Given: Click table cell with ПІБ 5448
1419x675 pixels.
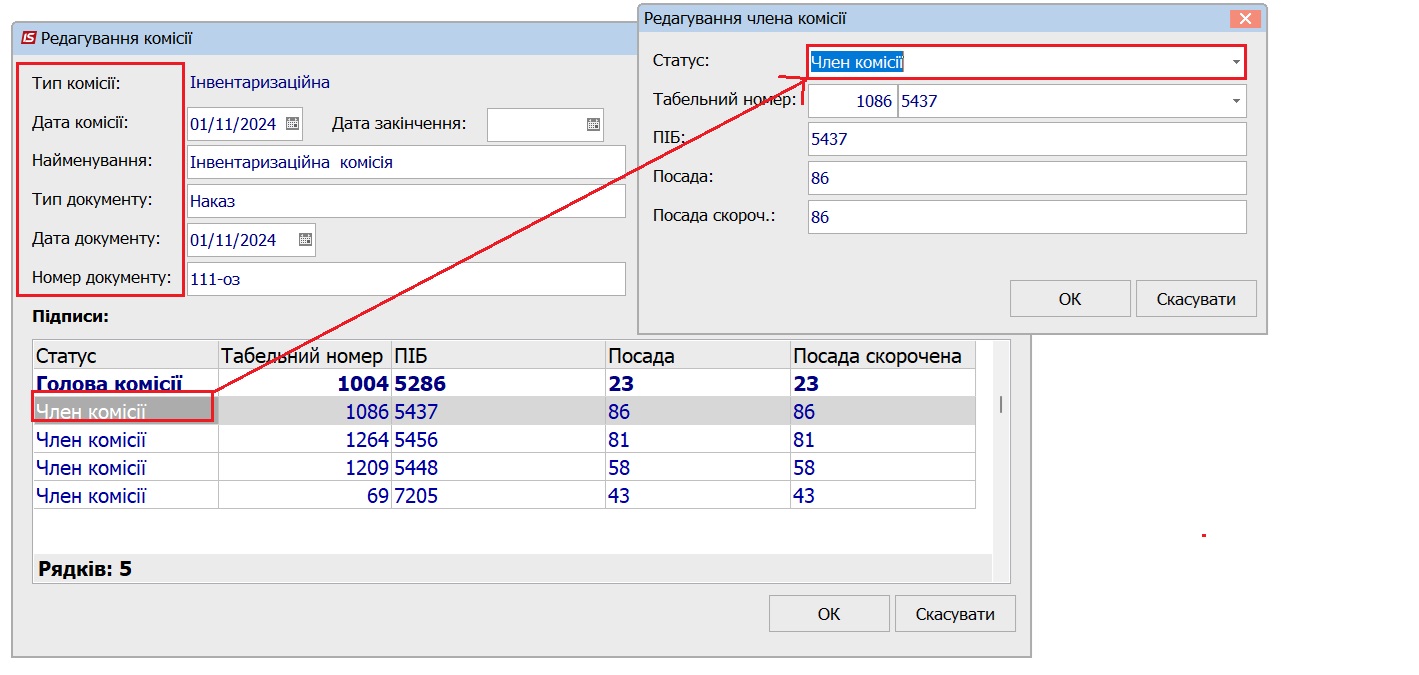Looking at the screenshot, I should click(498, 467).
